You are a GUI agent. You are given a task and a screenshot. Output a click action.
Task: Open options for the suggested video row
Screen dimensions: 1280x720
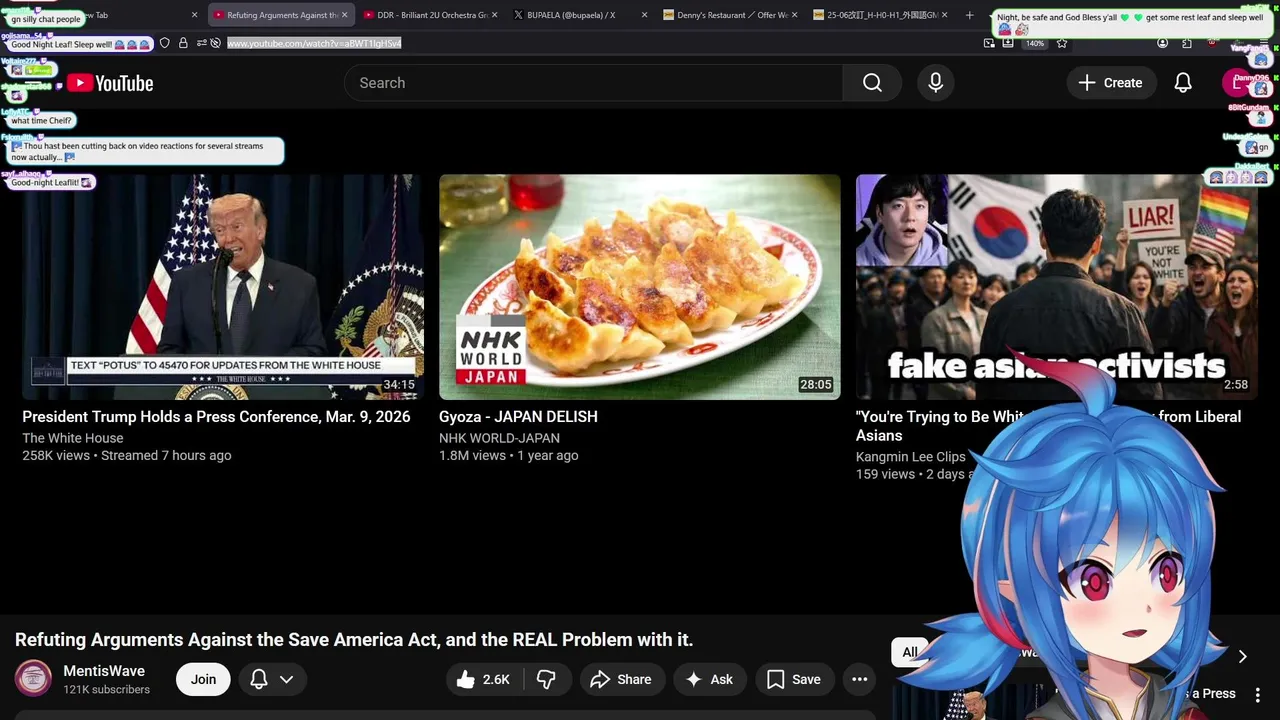tap(1258, 694)
